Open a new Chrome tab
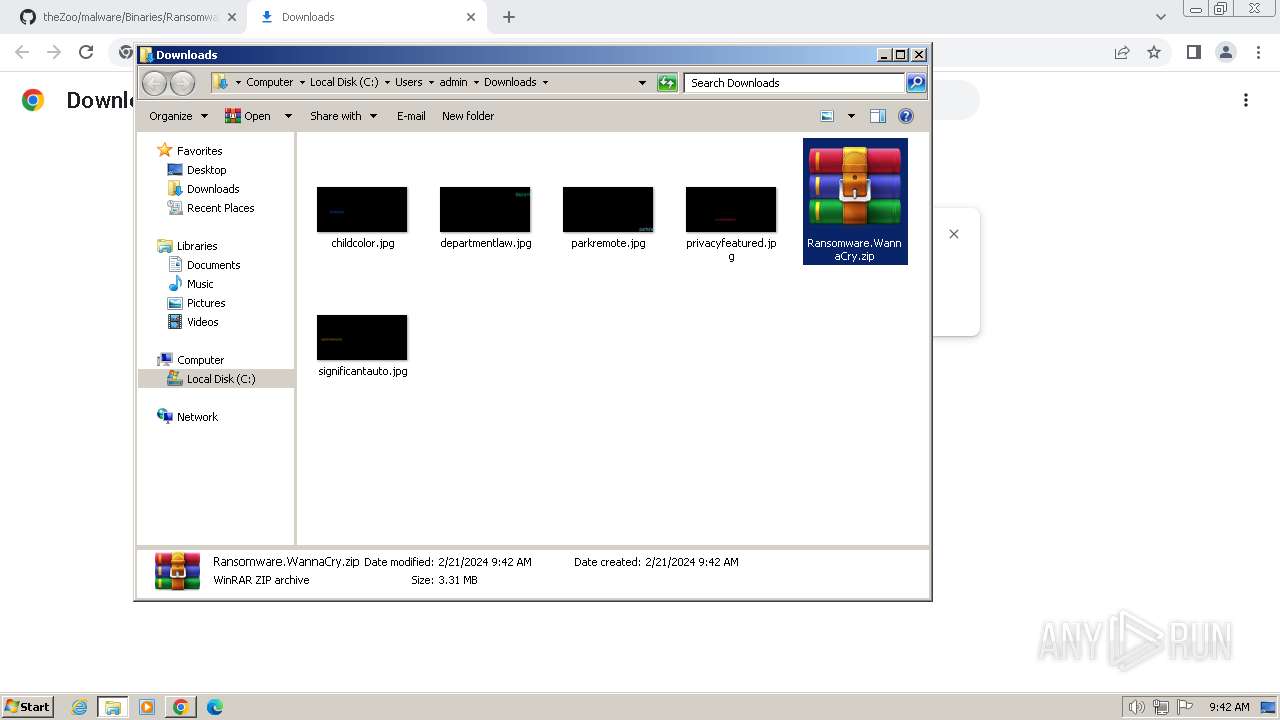This screenshot has height=720, width=1280. [509, 17]
